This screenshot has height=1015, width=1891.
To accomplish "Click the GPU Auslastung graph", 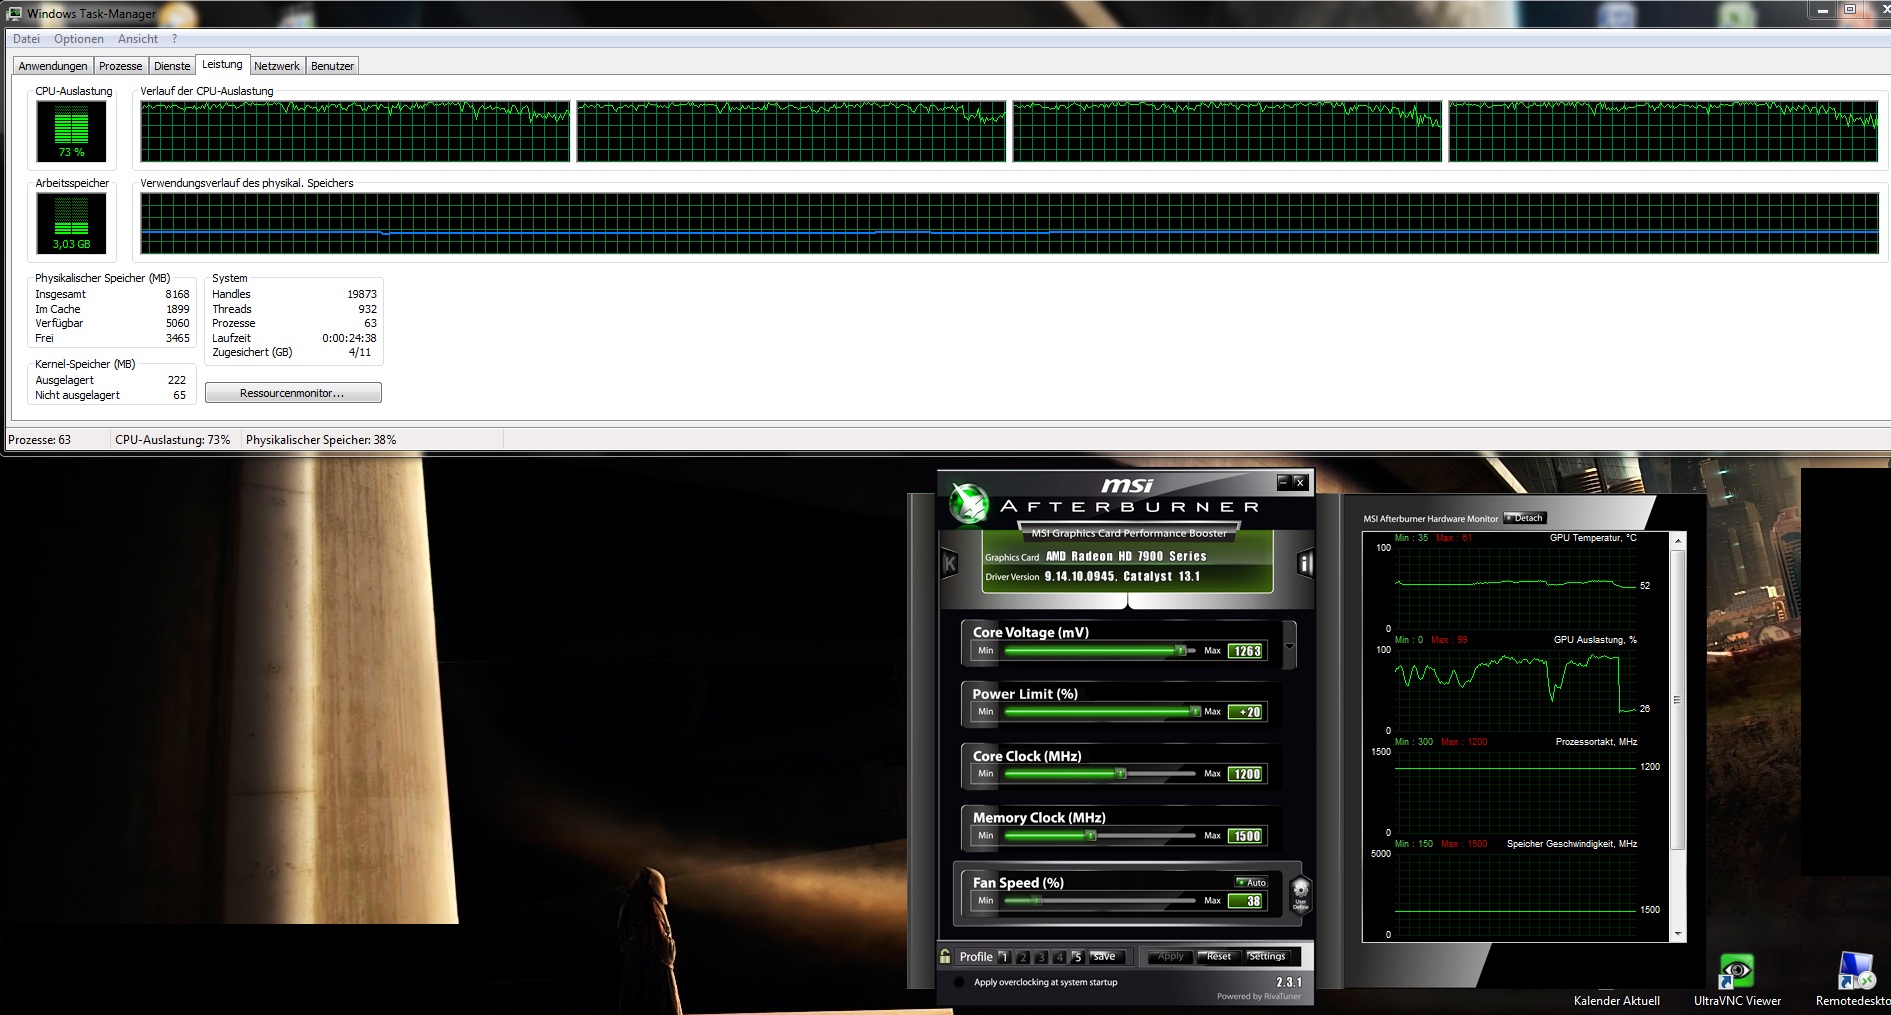I will (1516, 690).
